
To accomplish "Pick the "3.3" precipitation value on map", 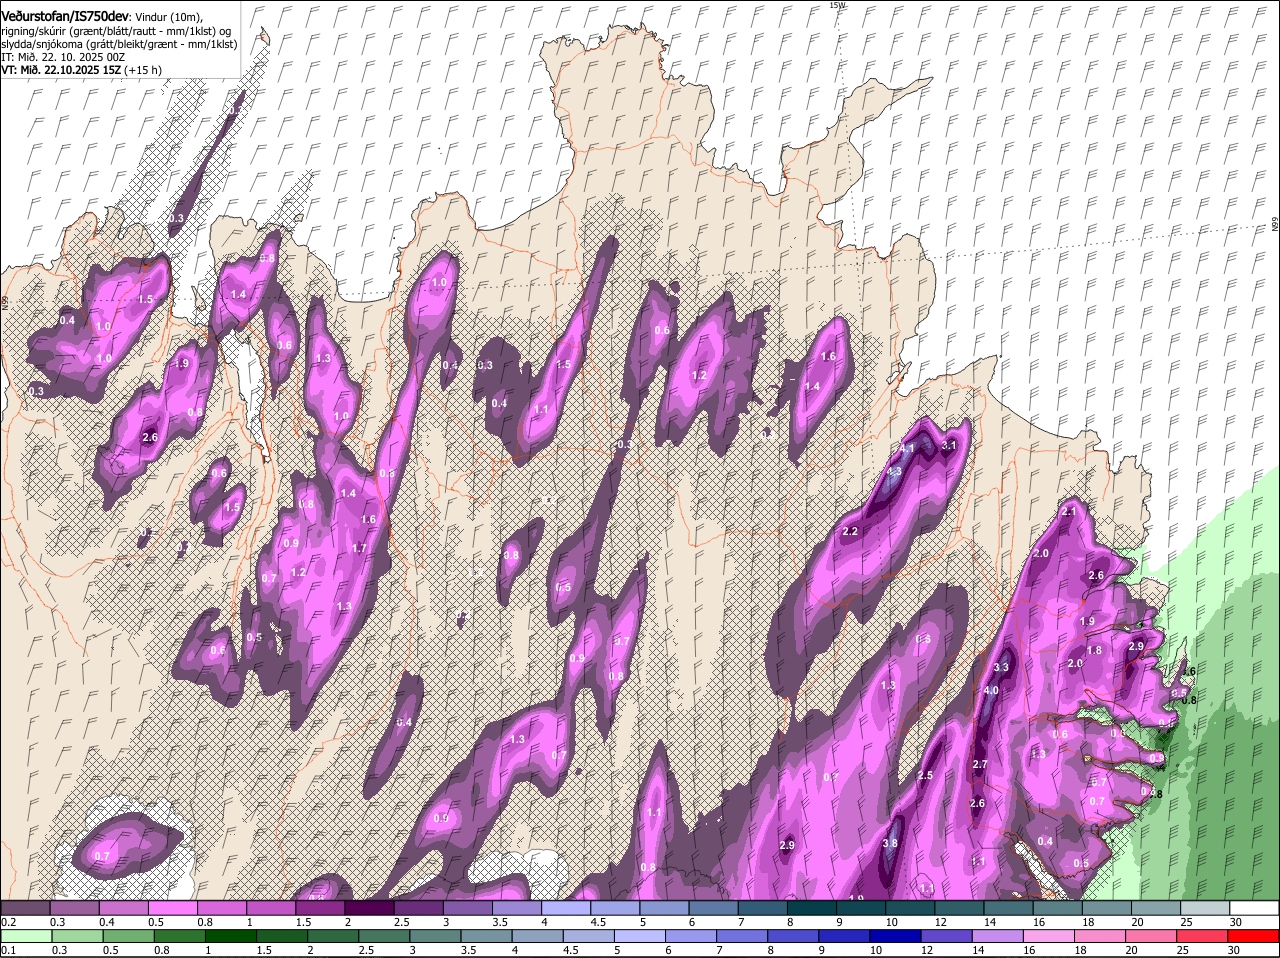I will coord(1002,667).
